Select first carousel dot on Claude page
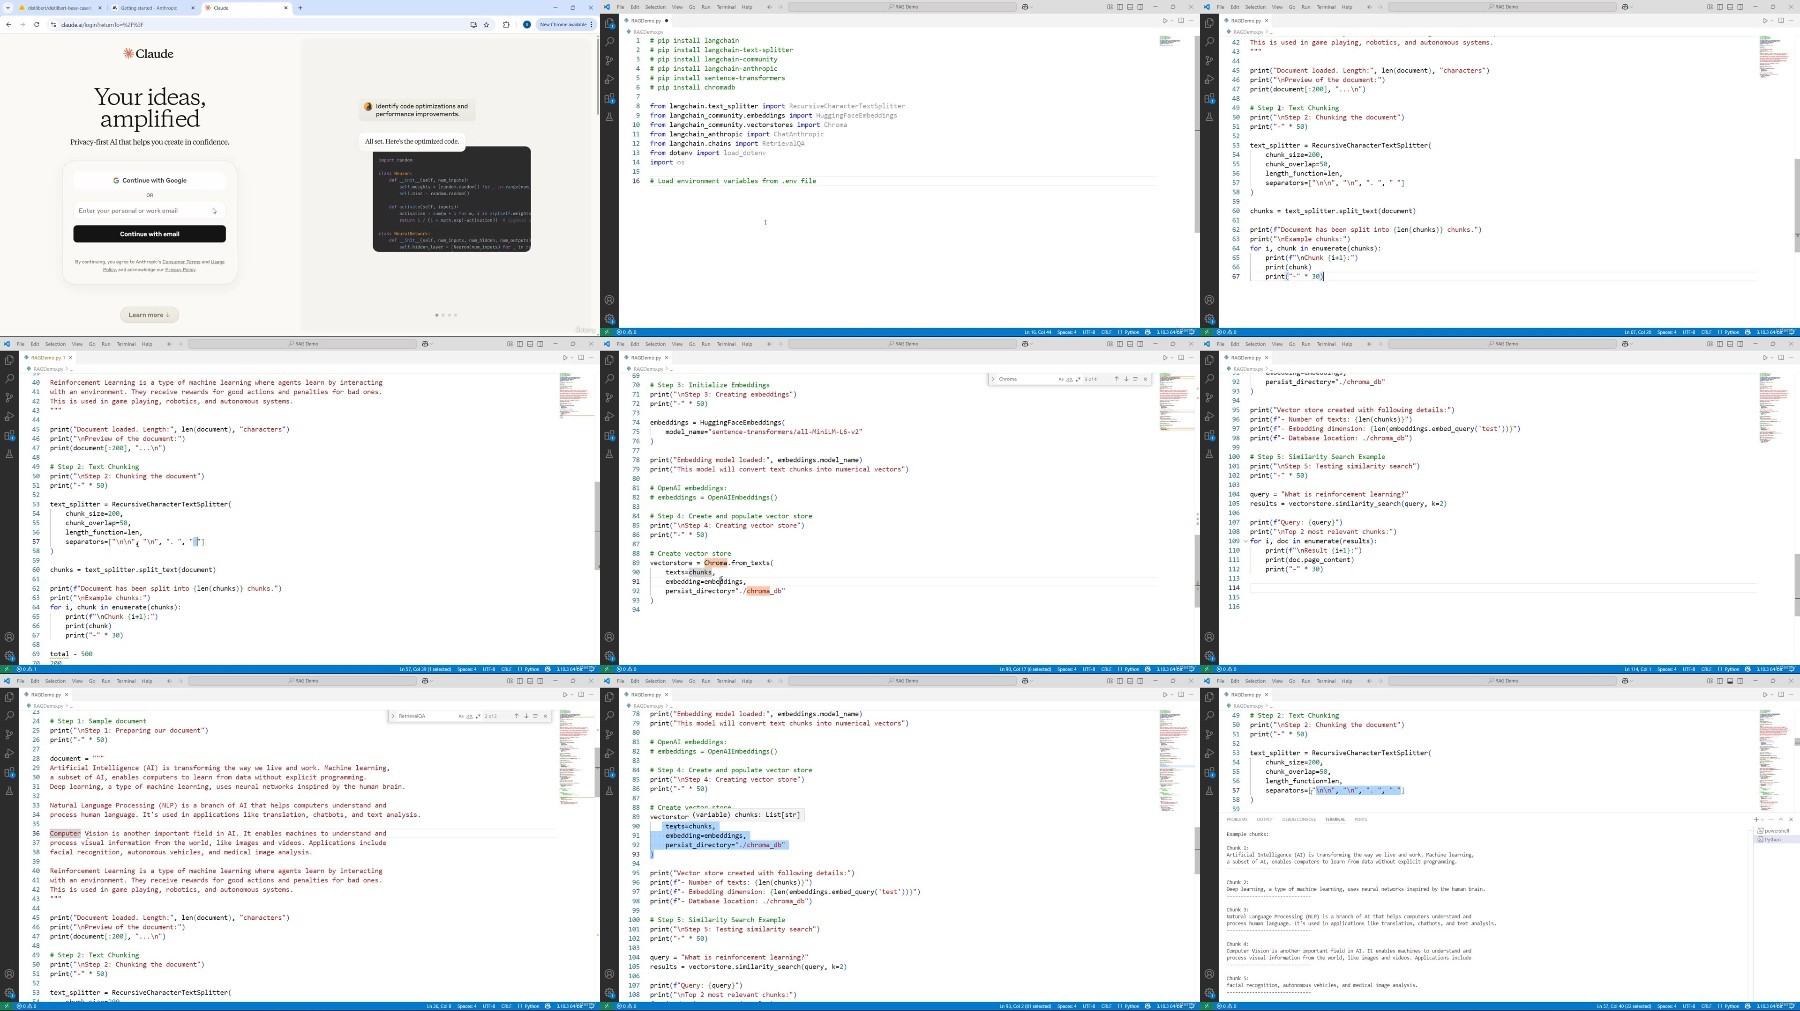Image resolution: width=1800 pixels, height=1011 pixels. coord(437,315)
